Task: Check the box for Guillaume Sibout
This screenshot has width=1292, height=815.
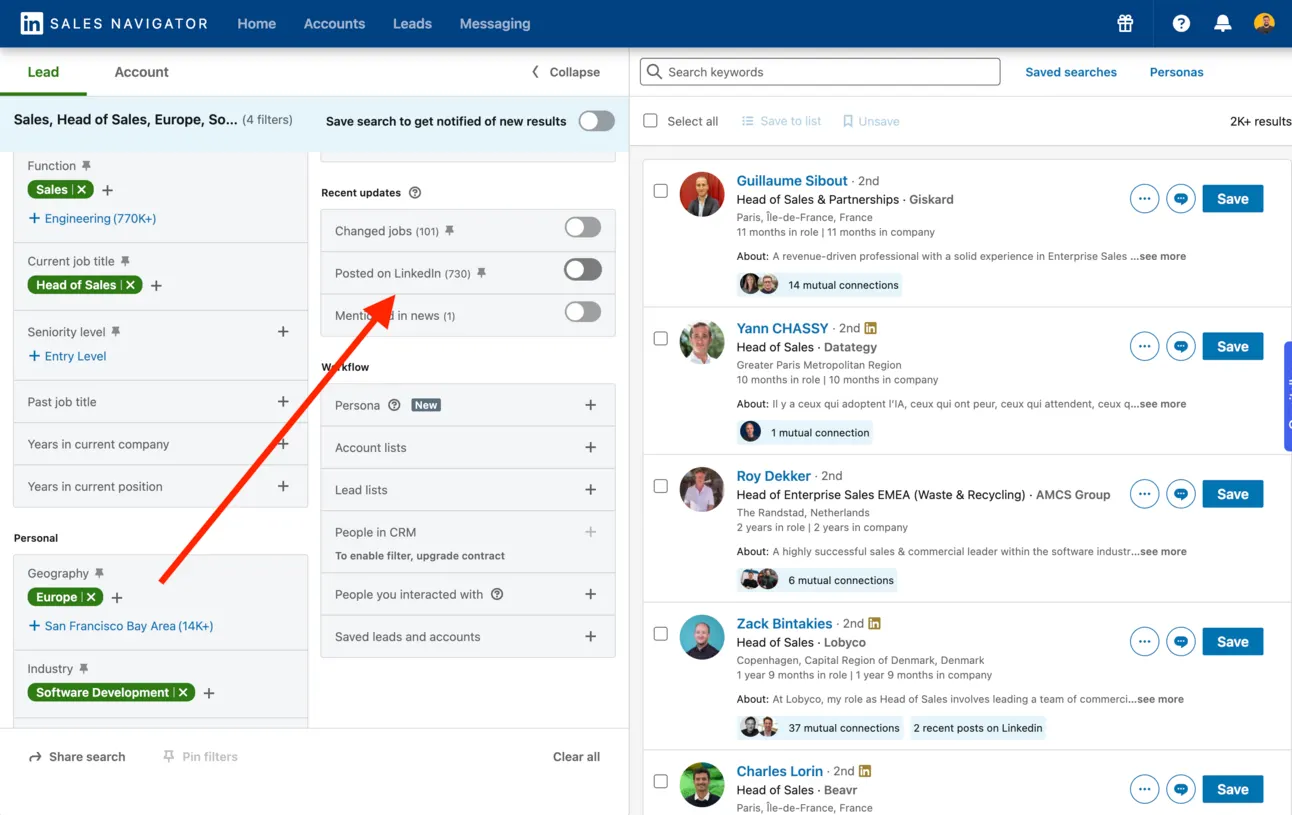Action: click(x=661, y=191)
